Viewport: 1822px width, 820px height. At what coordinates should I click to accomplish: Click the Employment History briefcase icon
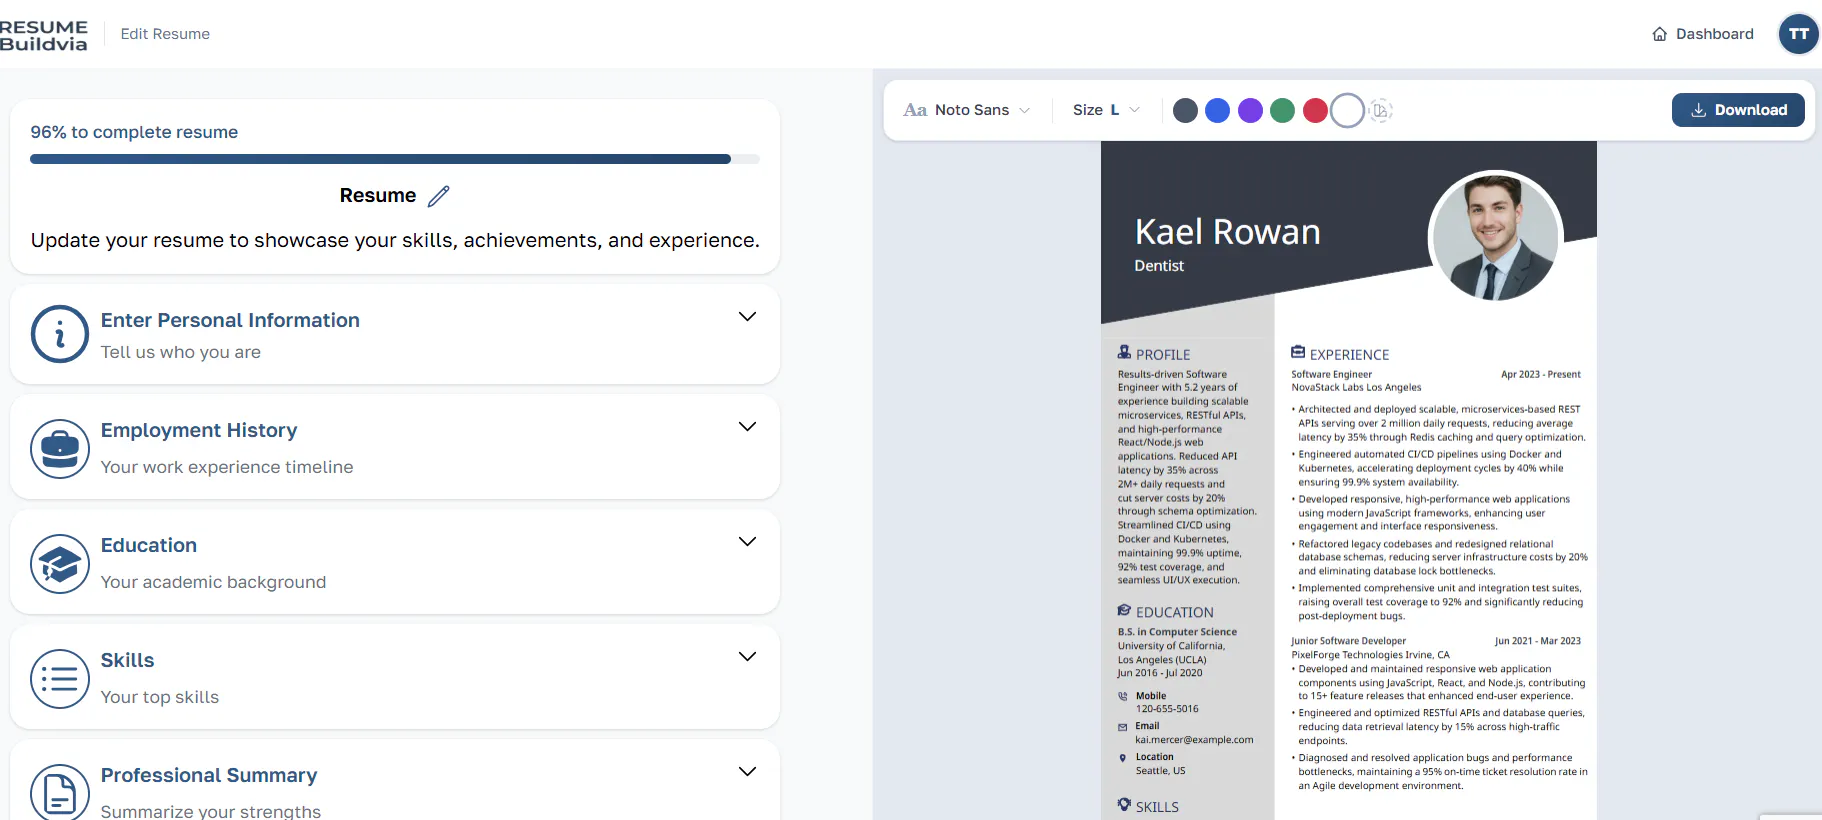[x=60, y=449]
